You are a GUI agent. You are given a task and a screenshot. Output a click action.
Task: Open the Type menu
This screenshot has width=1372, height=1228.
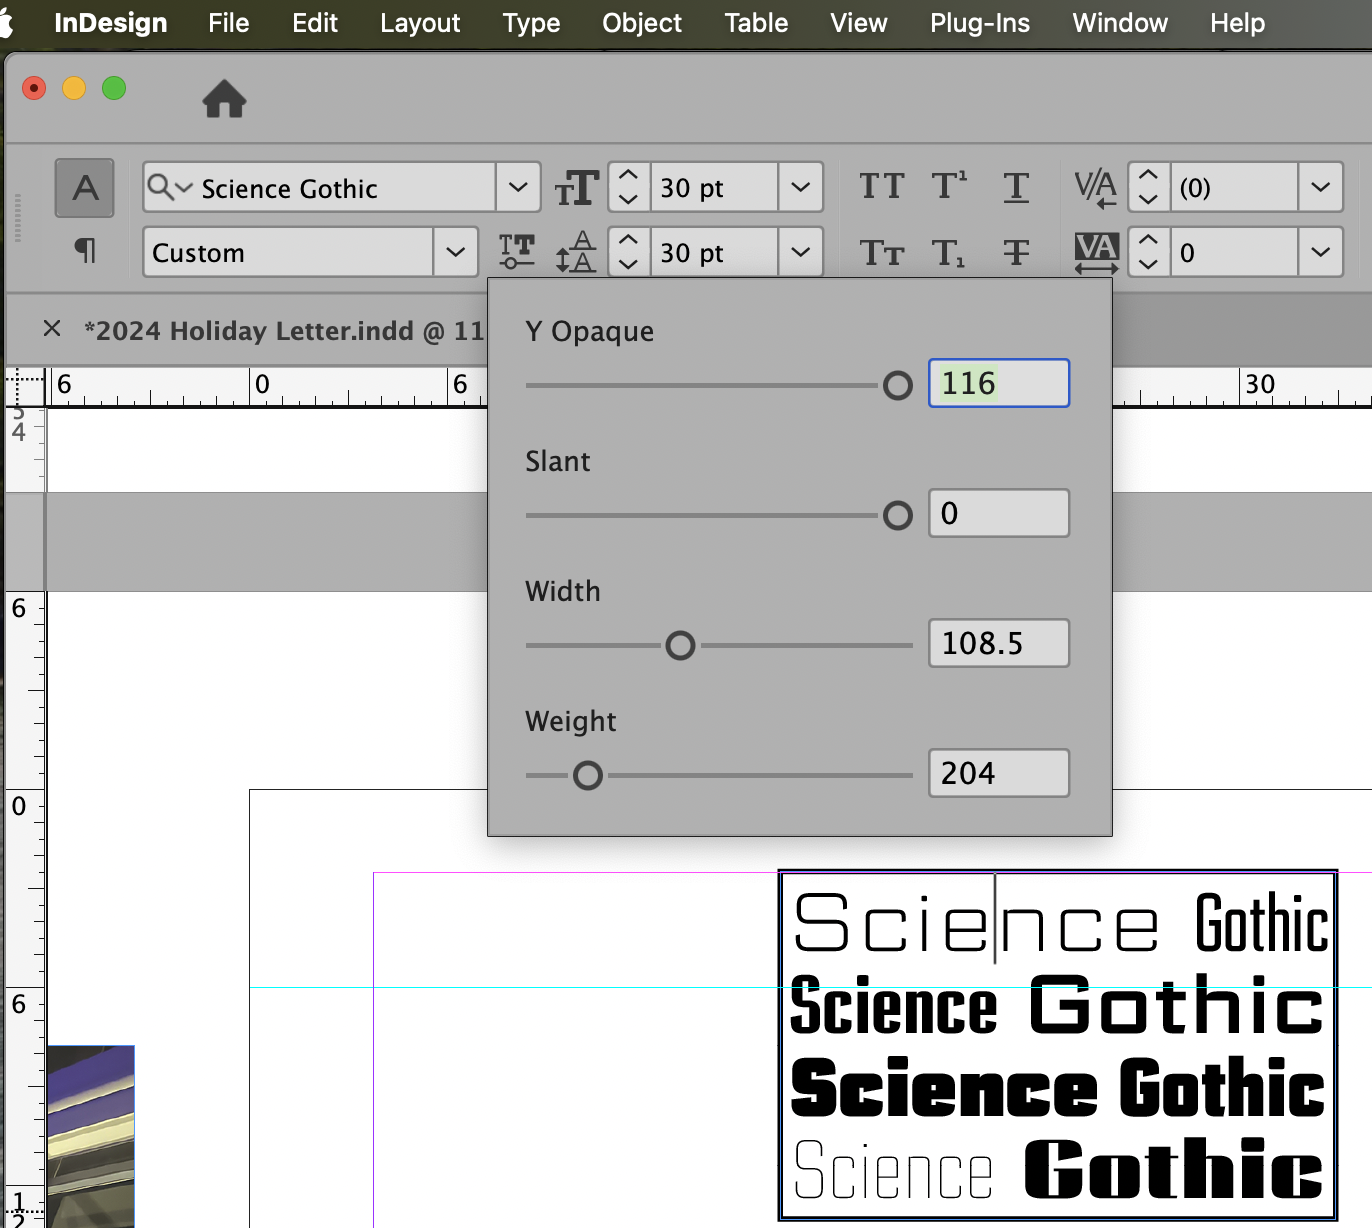pyautogui.click(x=531, y=23)
